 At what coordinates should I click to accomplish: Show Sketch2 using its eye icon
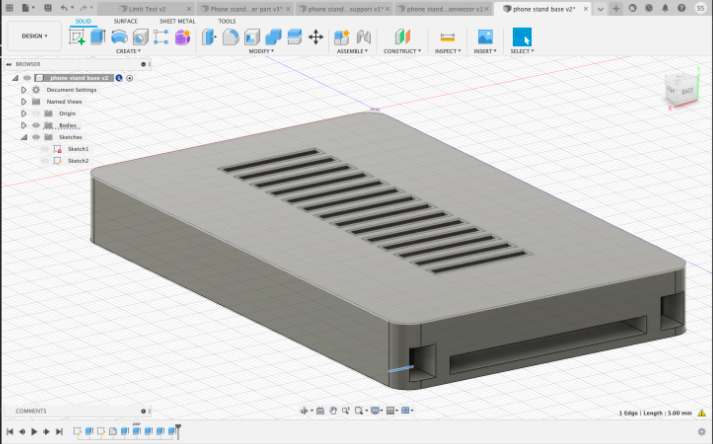(45, 161)
